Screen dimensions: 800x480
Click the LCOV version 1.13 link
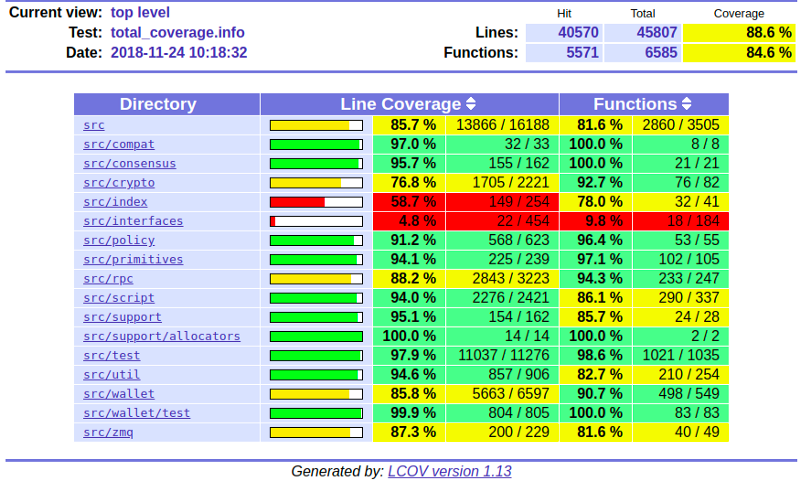(449, 471)
